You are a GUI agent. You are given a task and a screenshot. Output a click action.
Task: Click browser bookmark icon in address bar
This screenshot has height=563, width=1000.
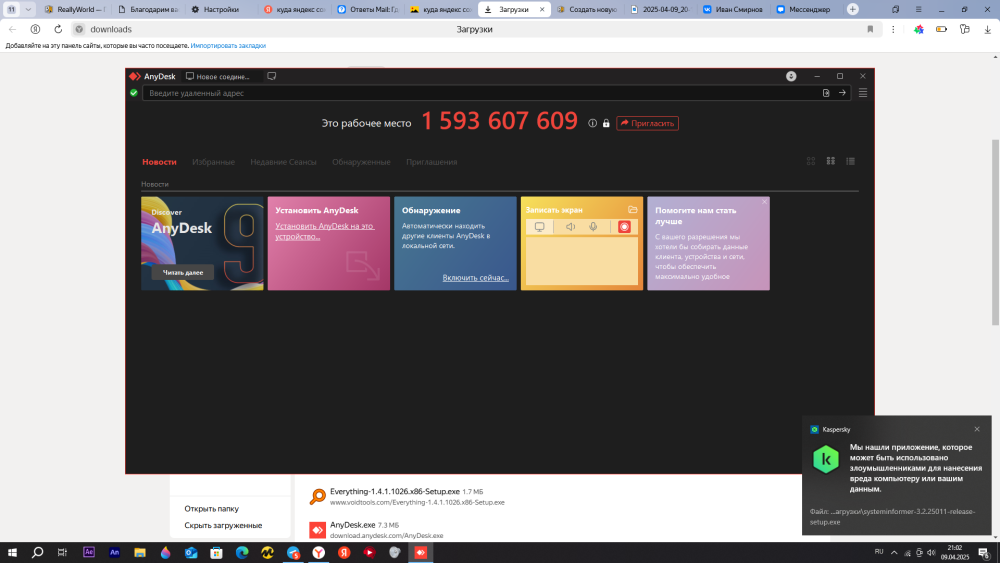[x=870, y=29]
